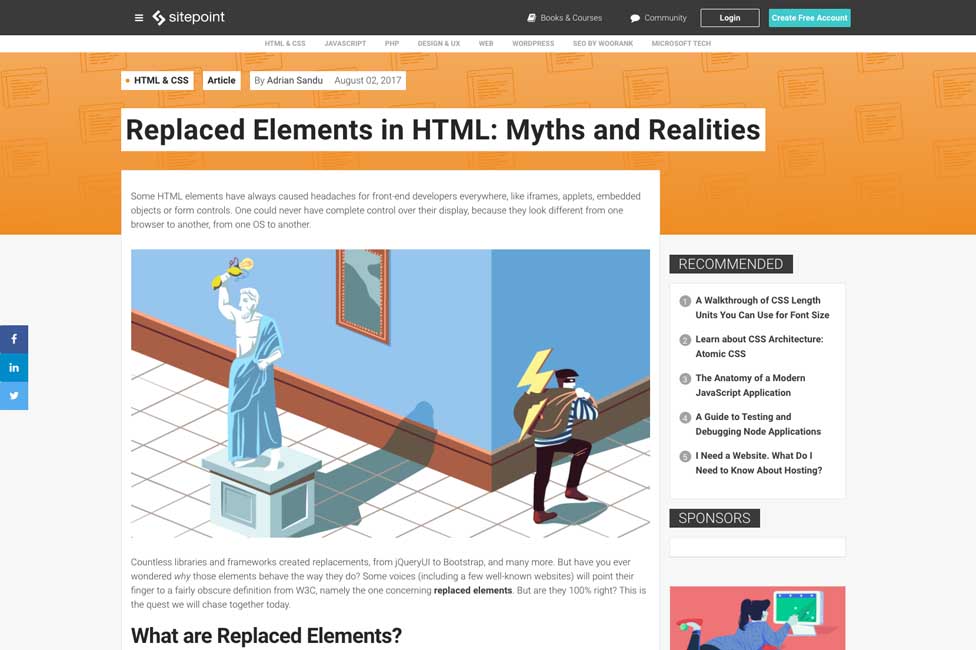Screen dimensions: 976x650
Task: Share article on Facebook
Action: click(14, 339)
